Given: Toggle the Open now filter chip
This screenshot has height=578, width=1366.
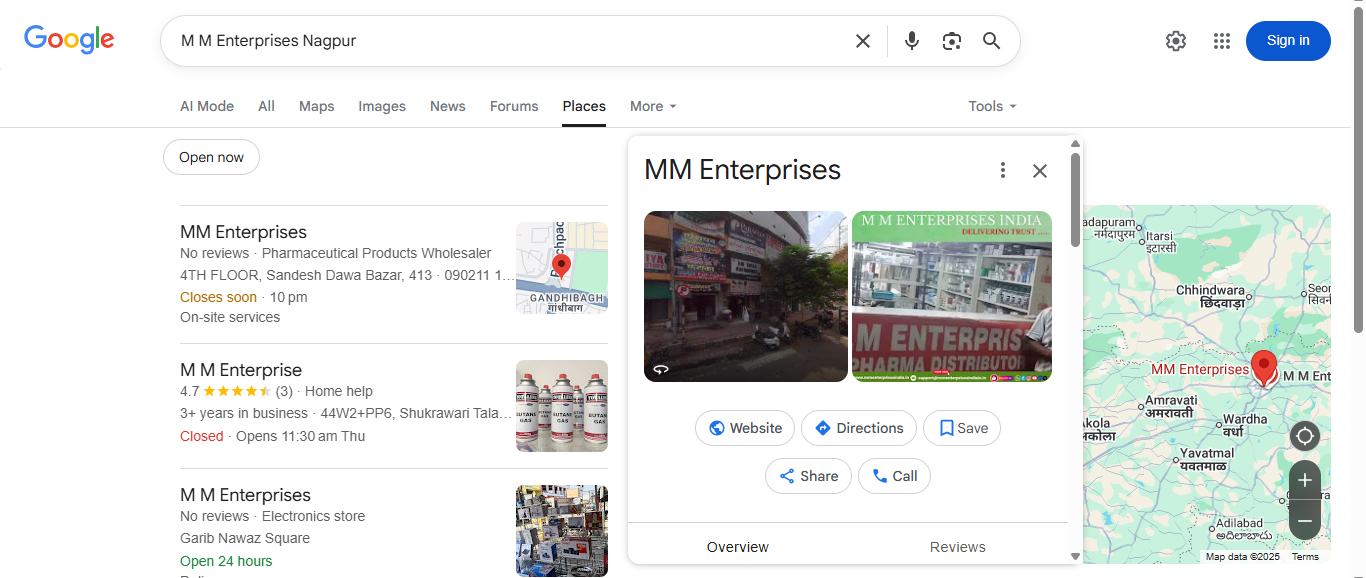Looking at the screenshot, I should [211, 157].
